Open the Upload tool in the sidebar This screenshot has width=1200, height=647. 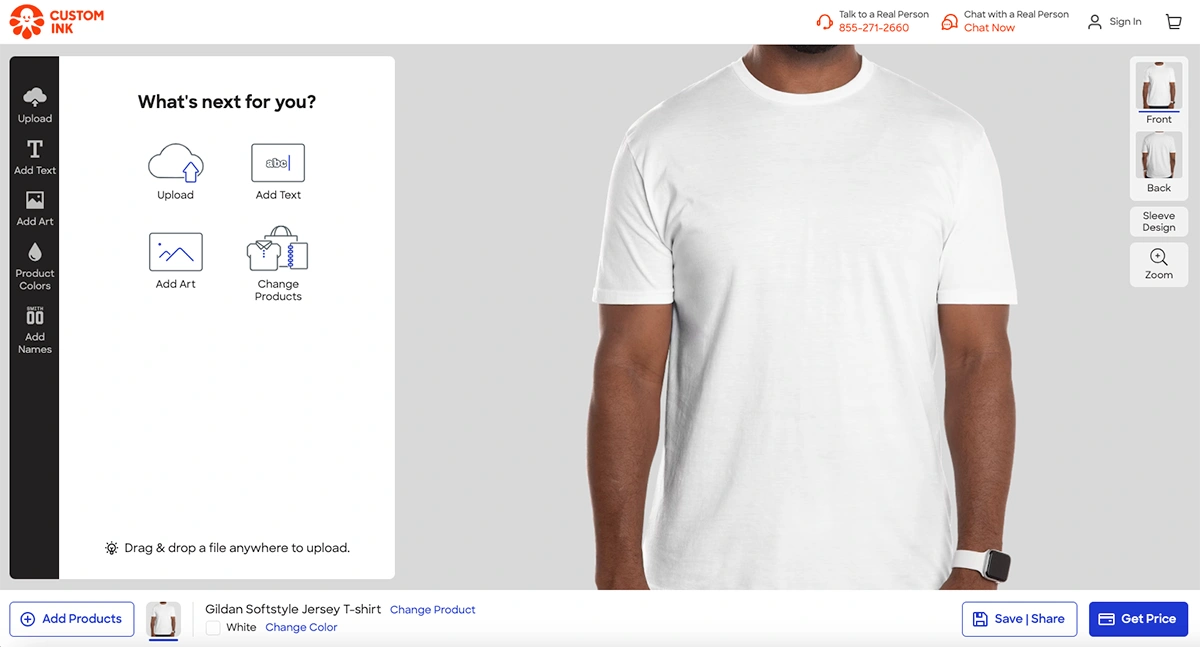(34, 105)
